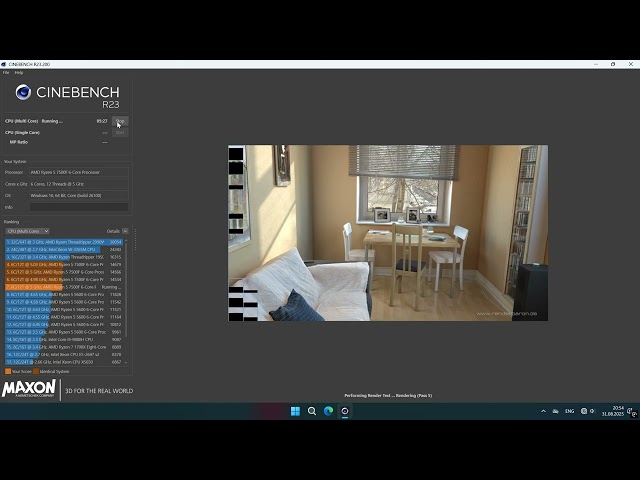Select ranking row 17 Intel Xeon X5650
The width and height of the screenshot is (640, 480).
pos(64,362)
